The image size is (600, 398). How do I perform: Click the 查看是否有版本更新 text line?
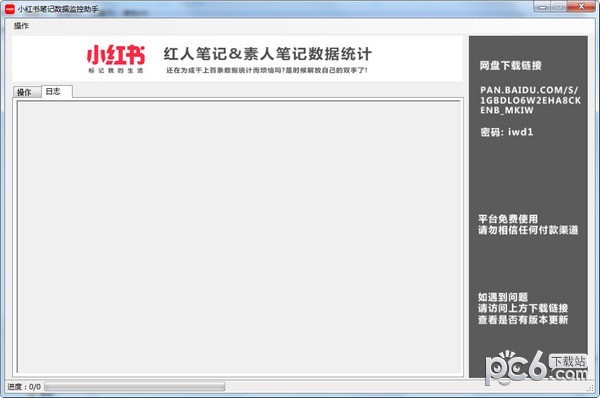pos(523,320)
